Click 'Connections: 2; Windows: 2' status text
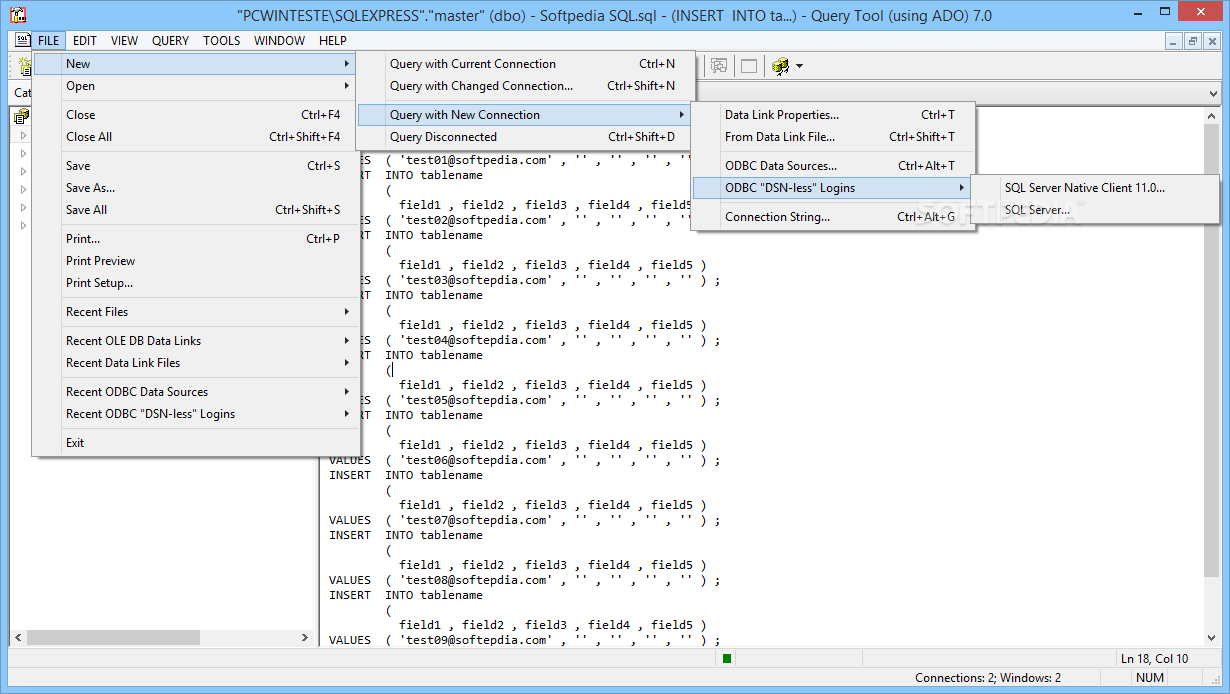 988,678
